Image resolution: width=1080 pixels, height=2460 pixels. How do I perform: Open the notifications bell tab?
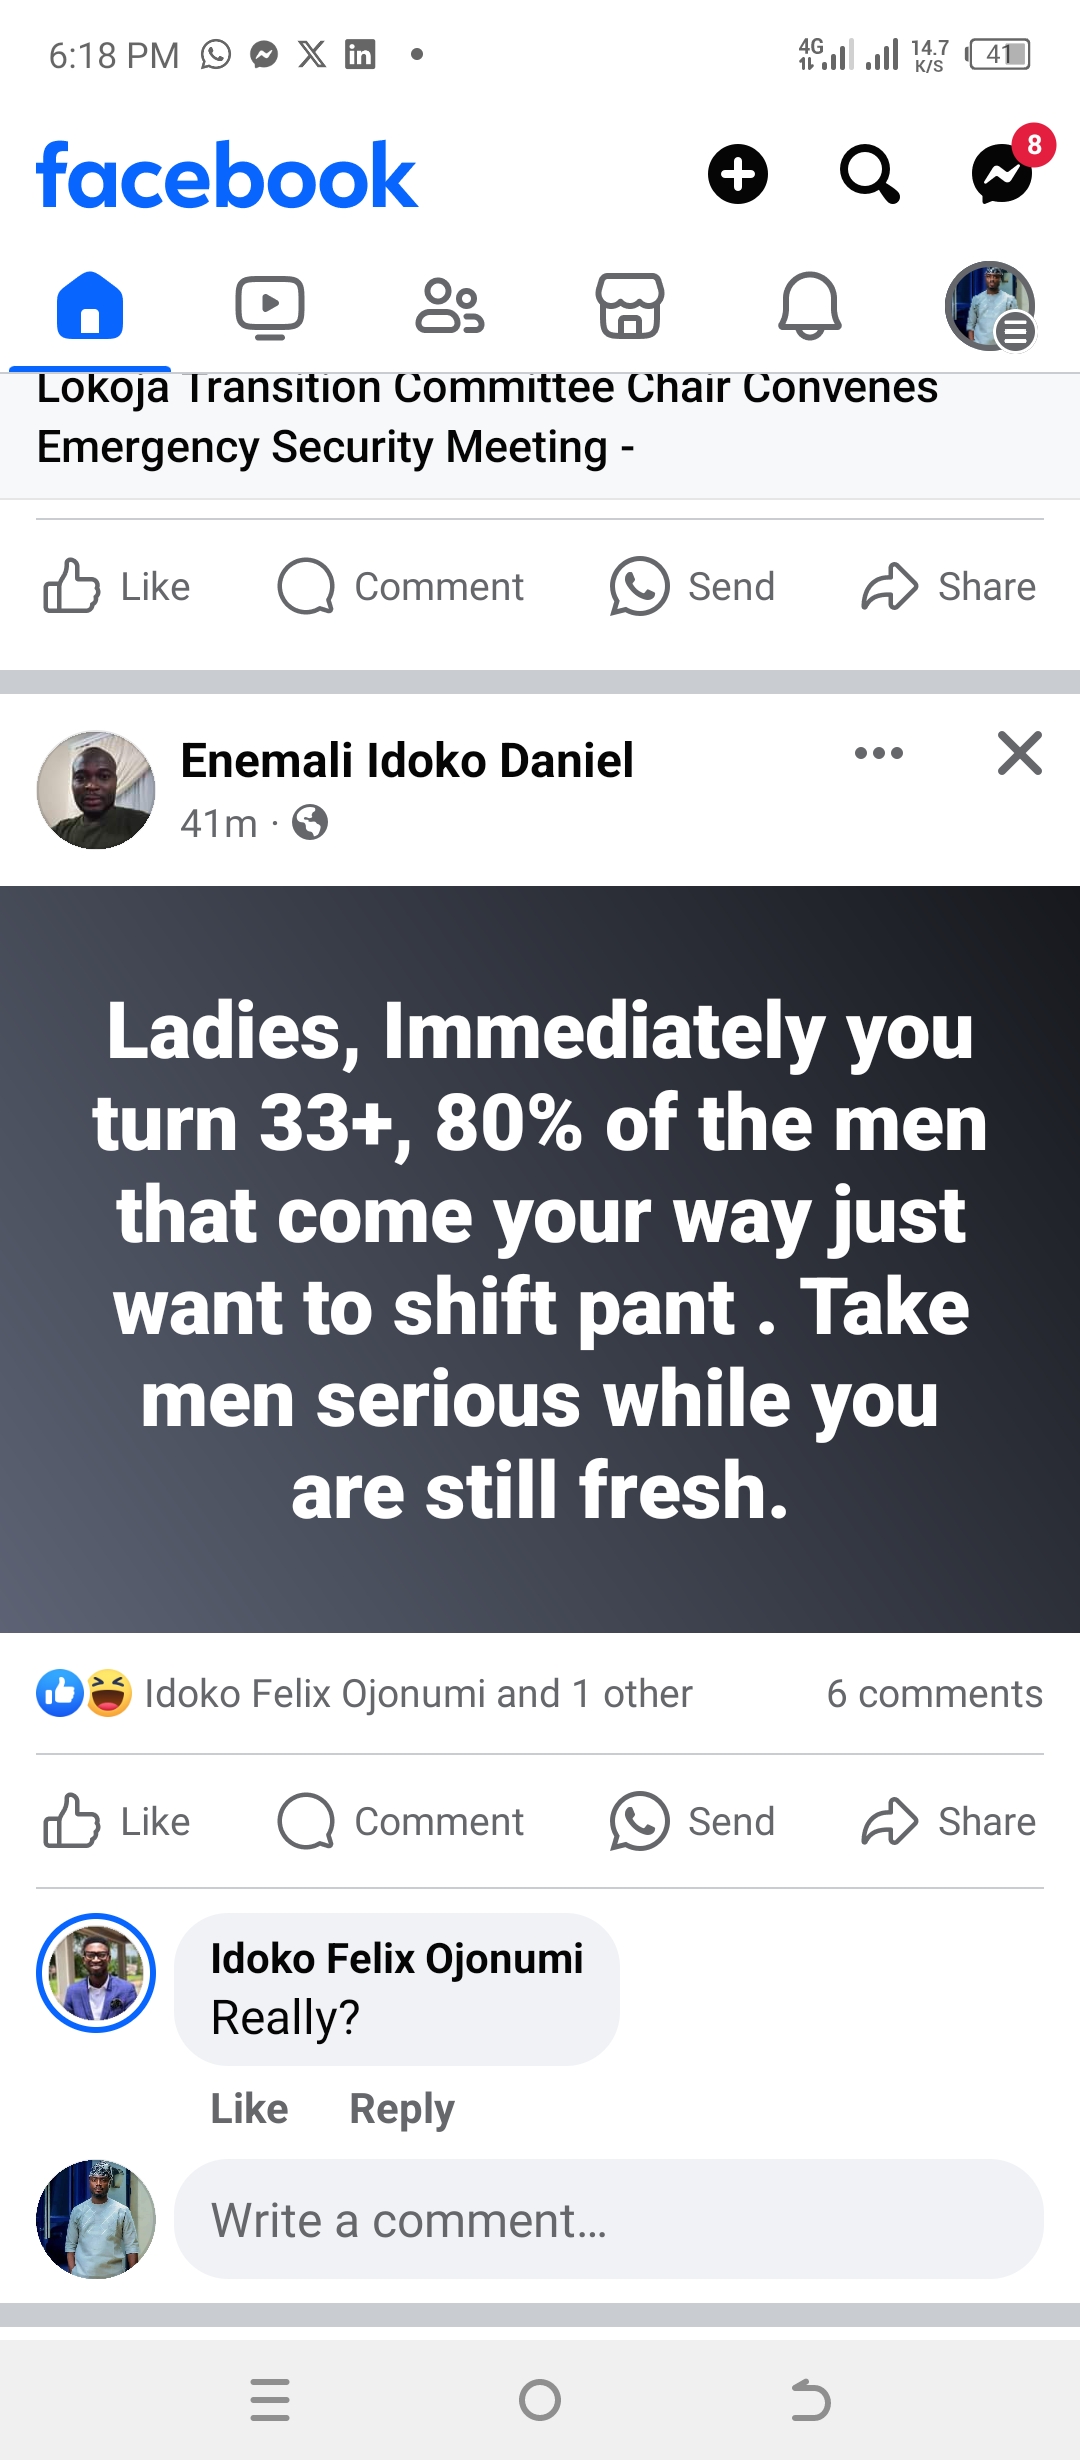(x=810, y=306)
